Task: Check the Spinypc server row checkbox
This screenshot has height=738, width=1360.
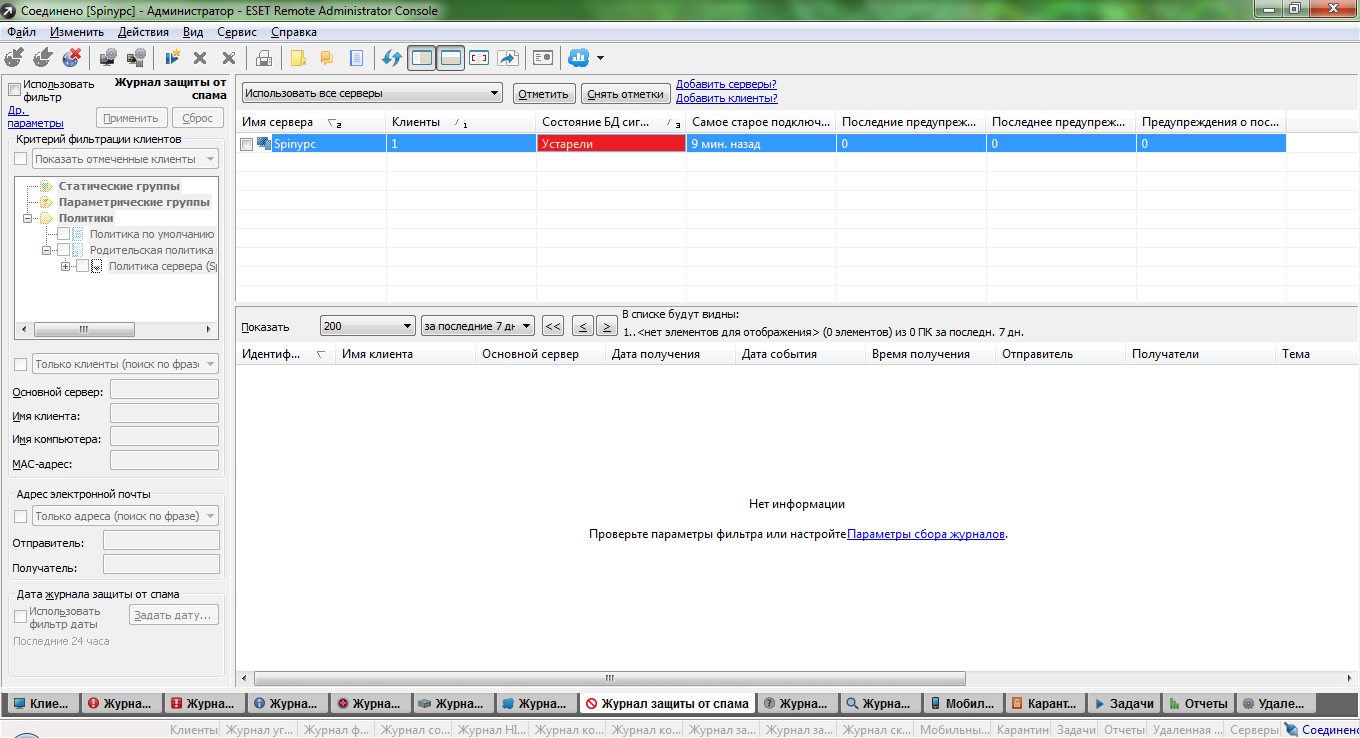Action: coord(247,144)
